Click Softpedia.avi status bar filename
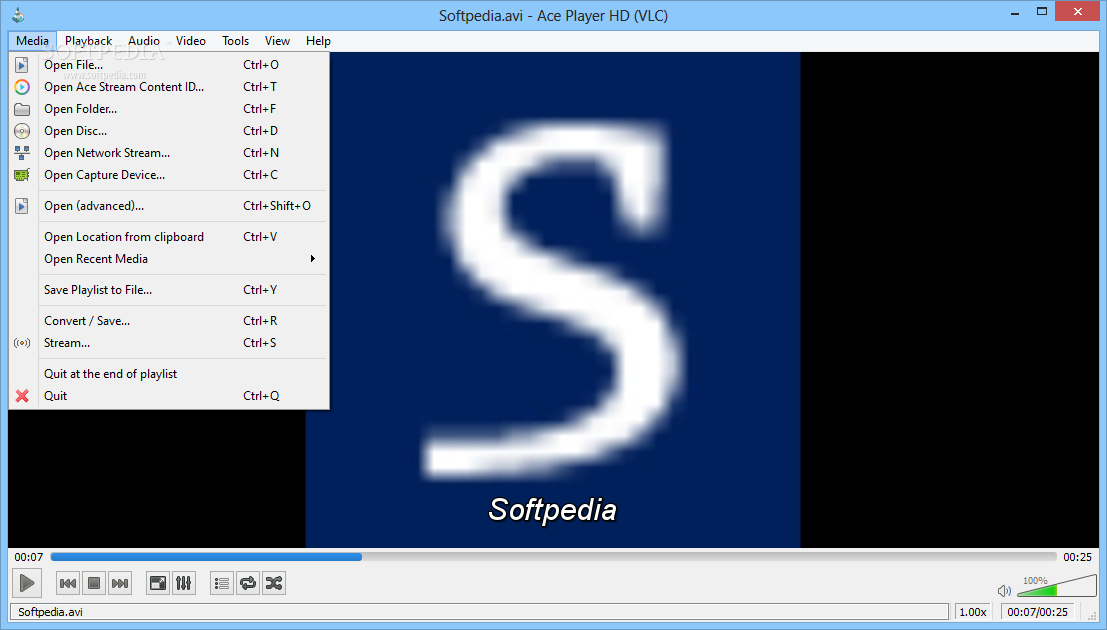 (x=50, y=612)
